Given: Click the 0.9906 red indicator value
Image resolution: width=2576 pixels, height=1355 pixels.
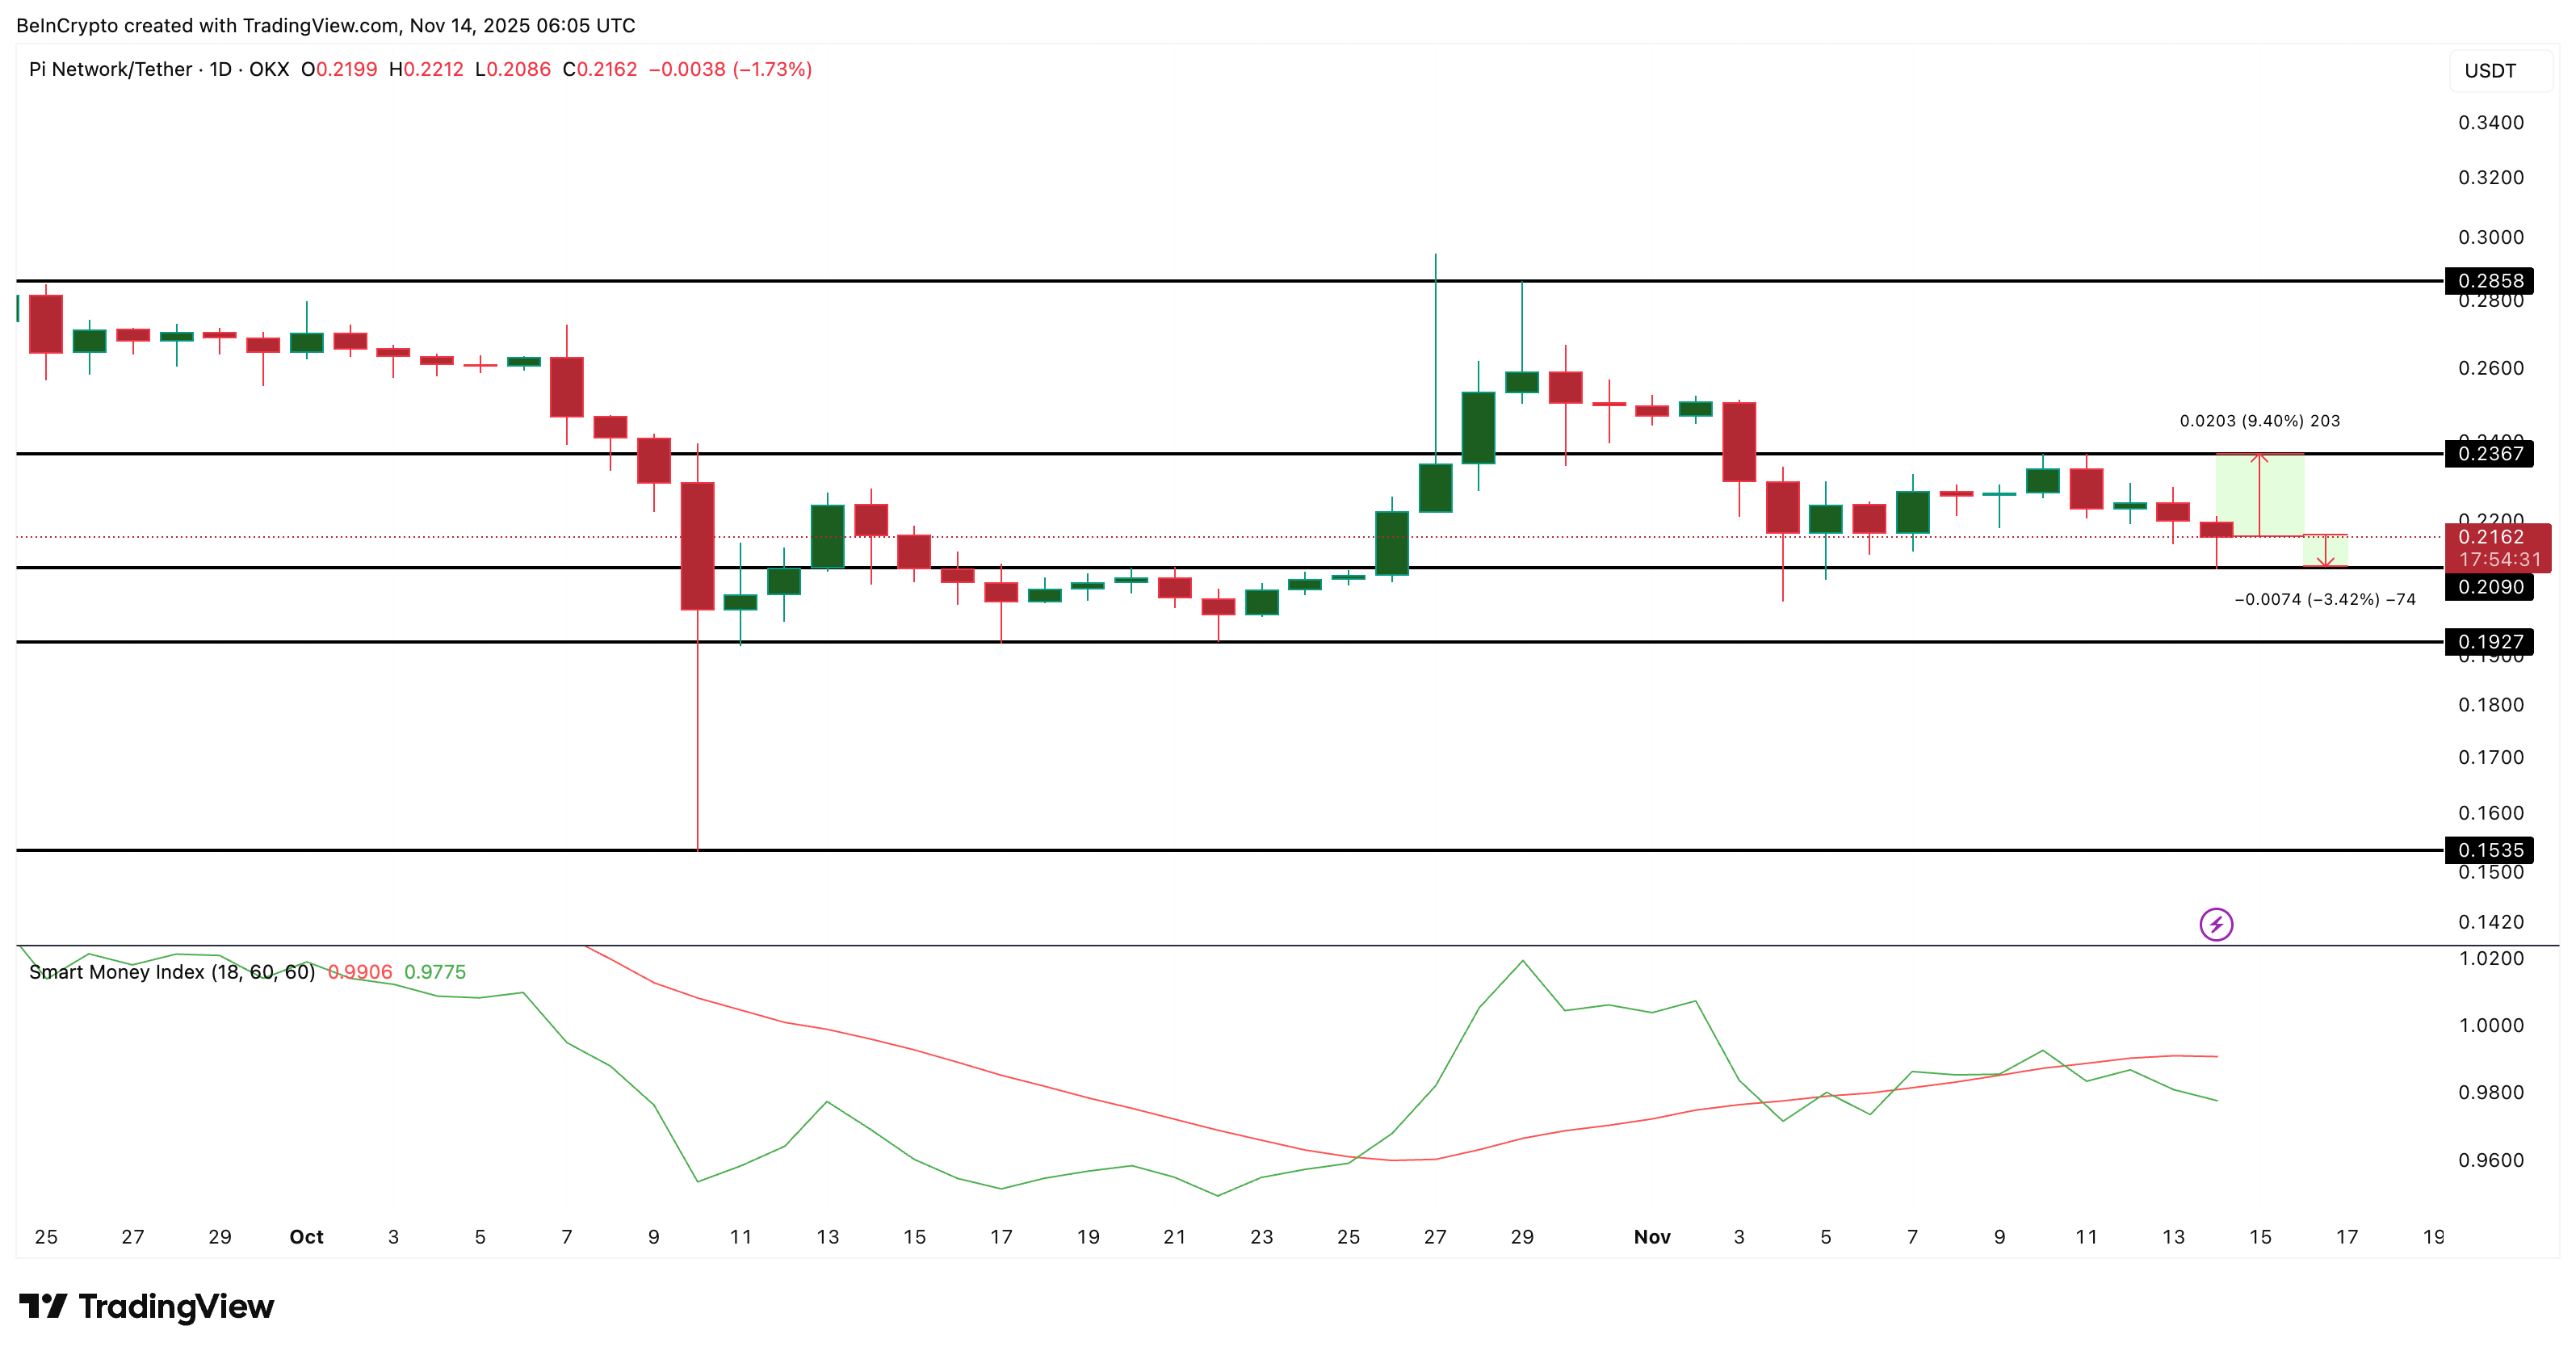Looking at the screenshot, I should click(360, 972).
